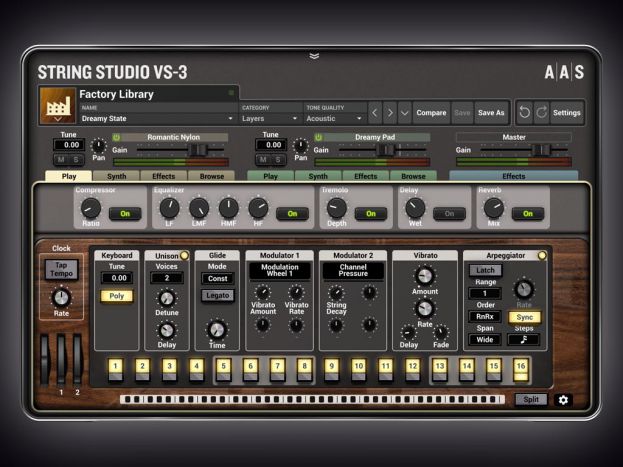Switch to Romantic Nylon Synth tab

[116, 176]
